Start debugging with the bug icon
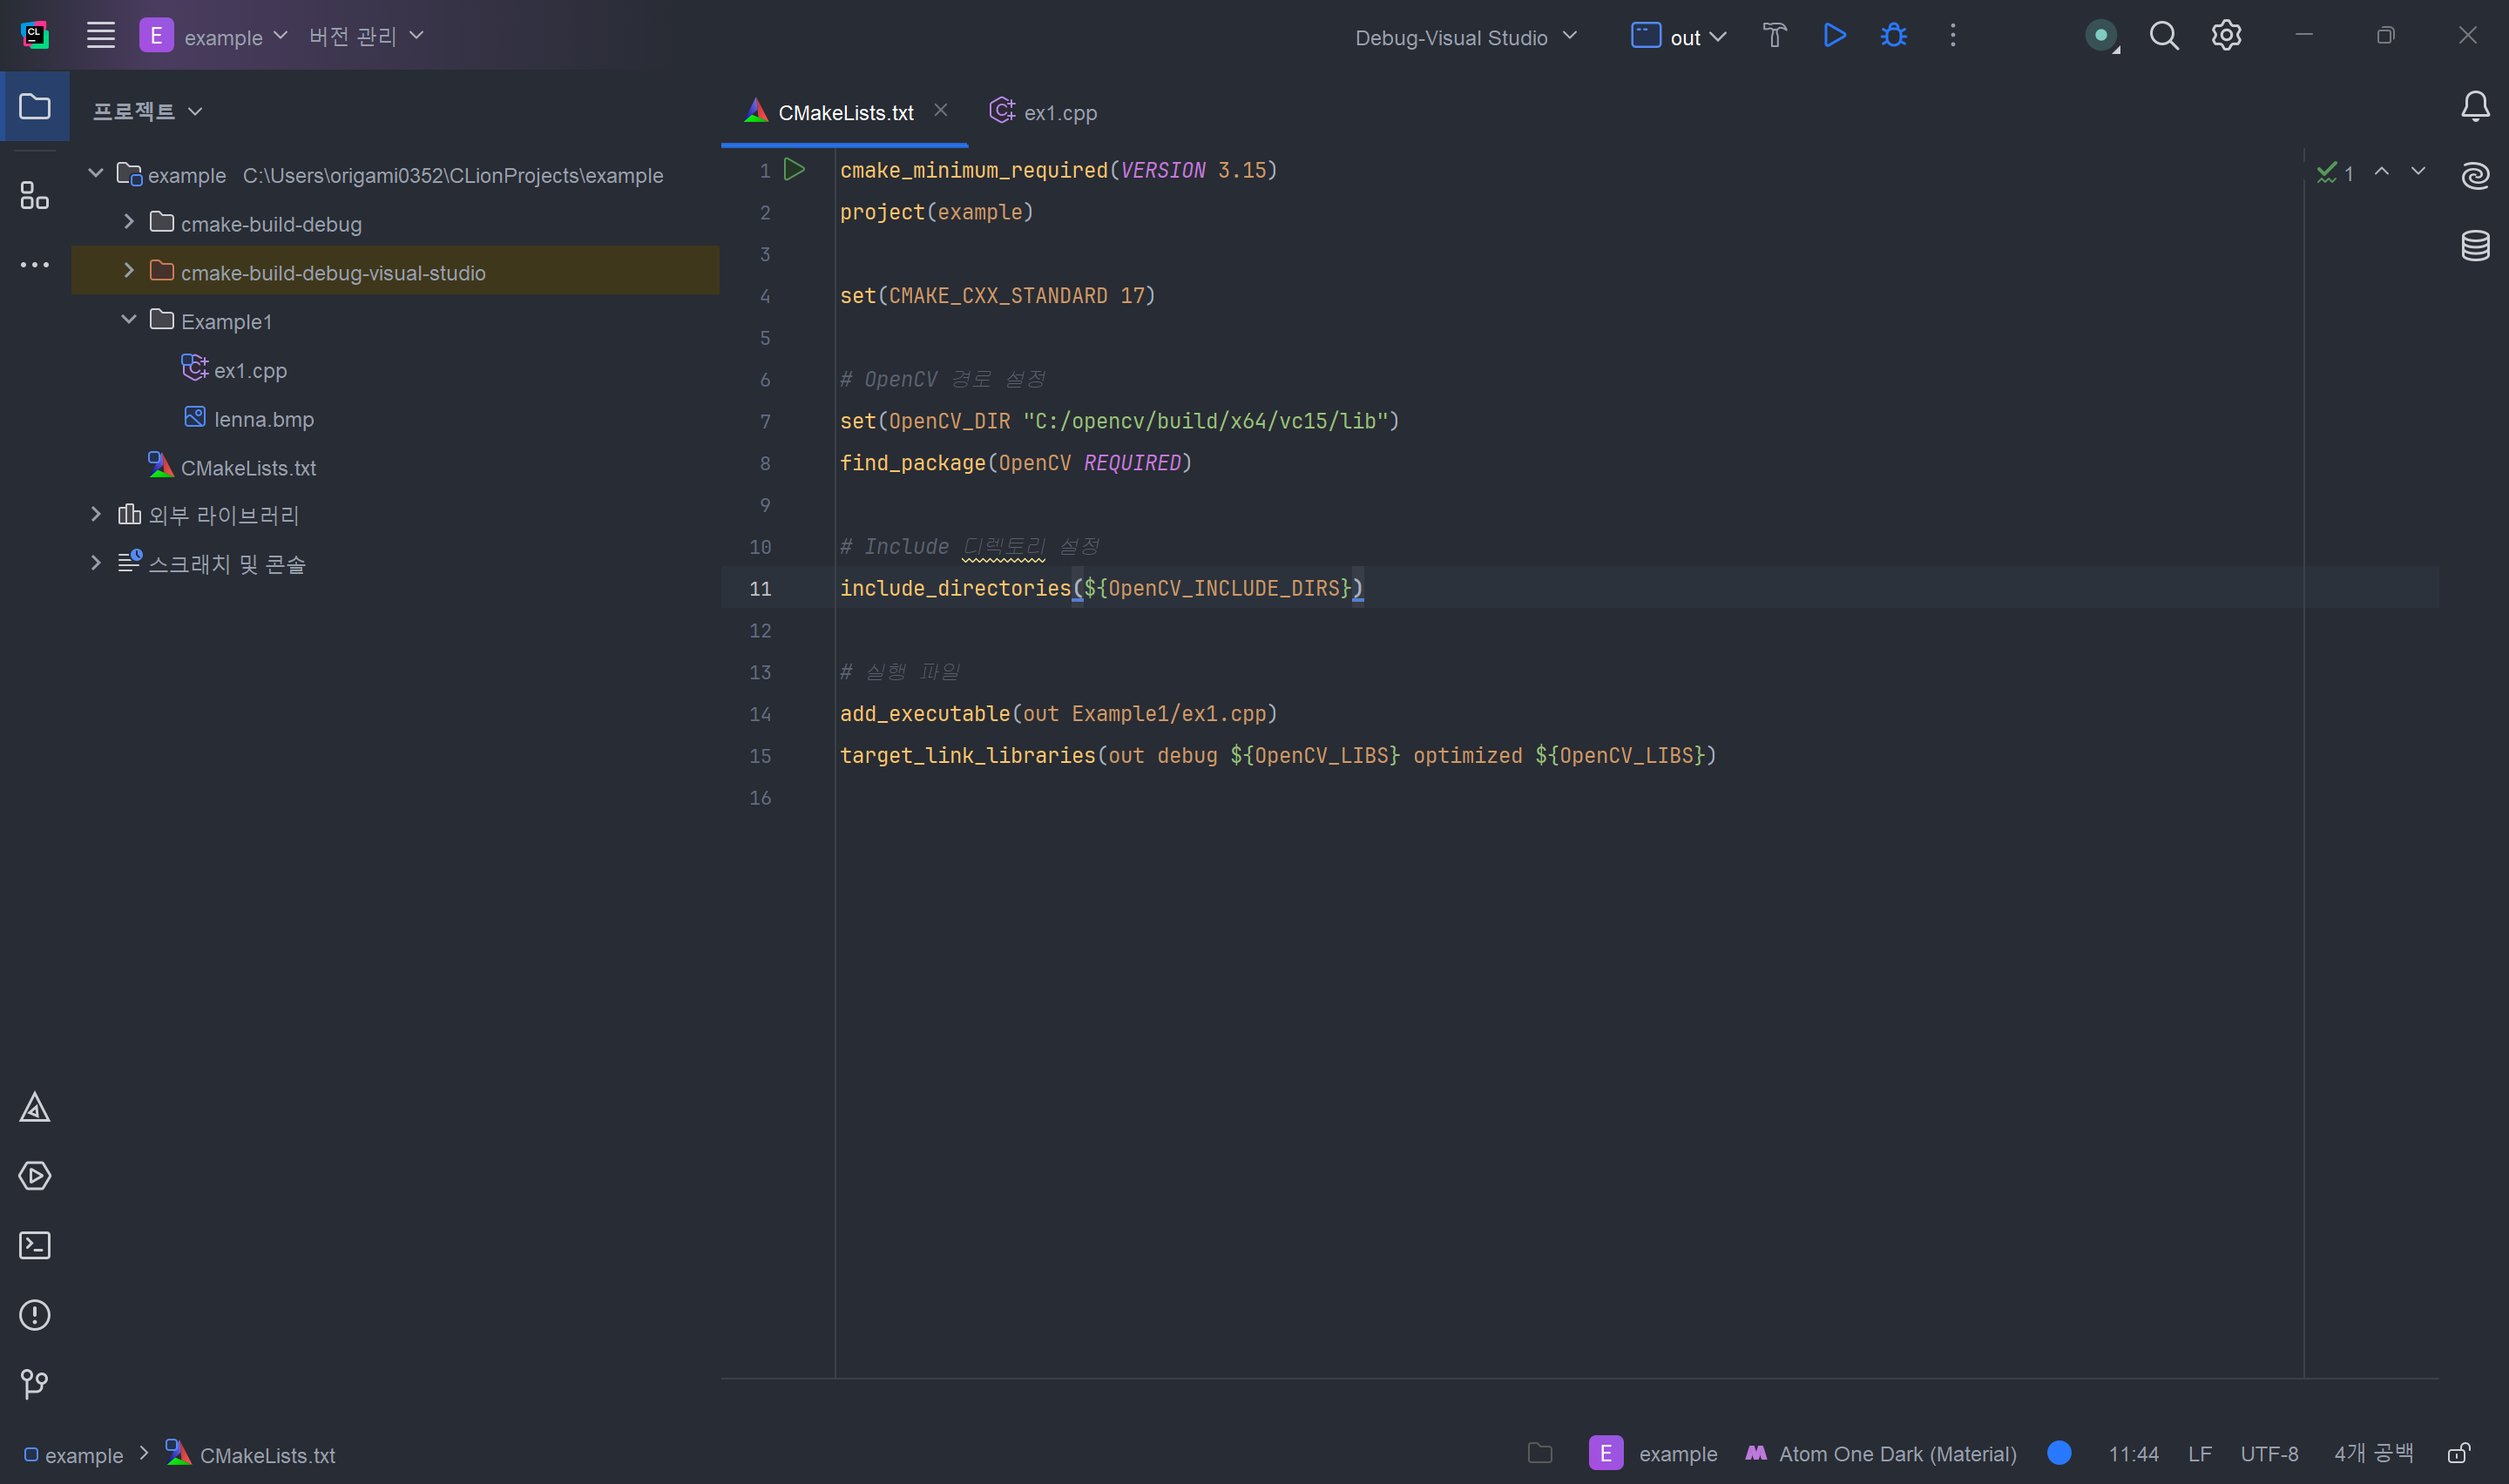 coord(1893,36)
